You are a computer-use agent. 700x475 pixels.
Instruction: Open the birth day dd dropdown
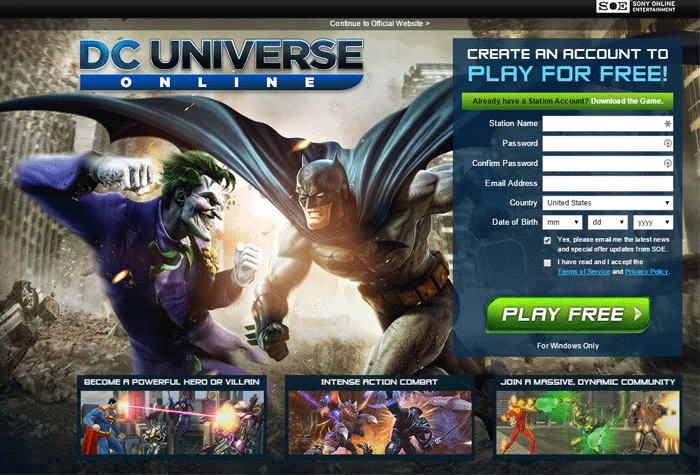608,222
